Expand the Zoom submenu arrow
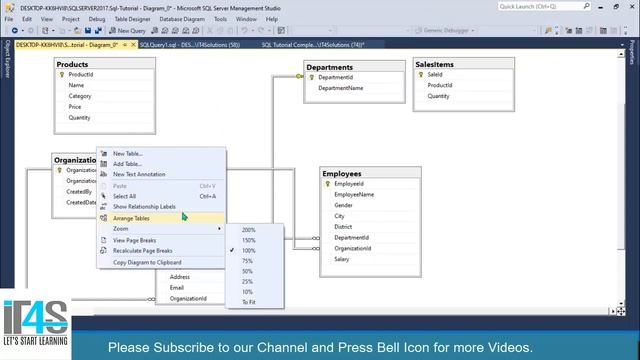 [220, 229]
